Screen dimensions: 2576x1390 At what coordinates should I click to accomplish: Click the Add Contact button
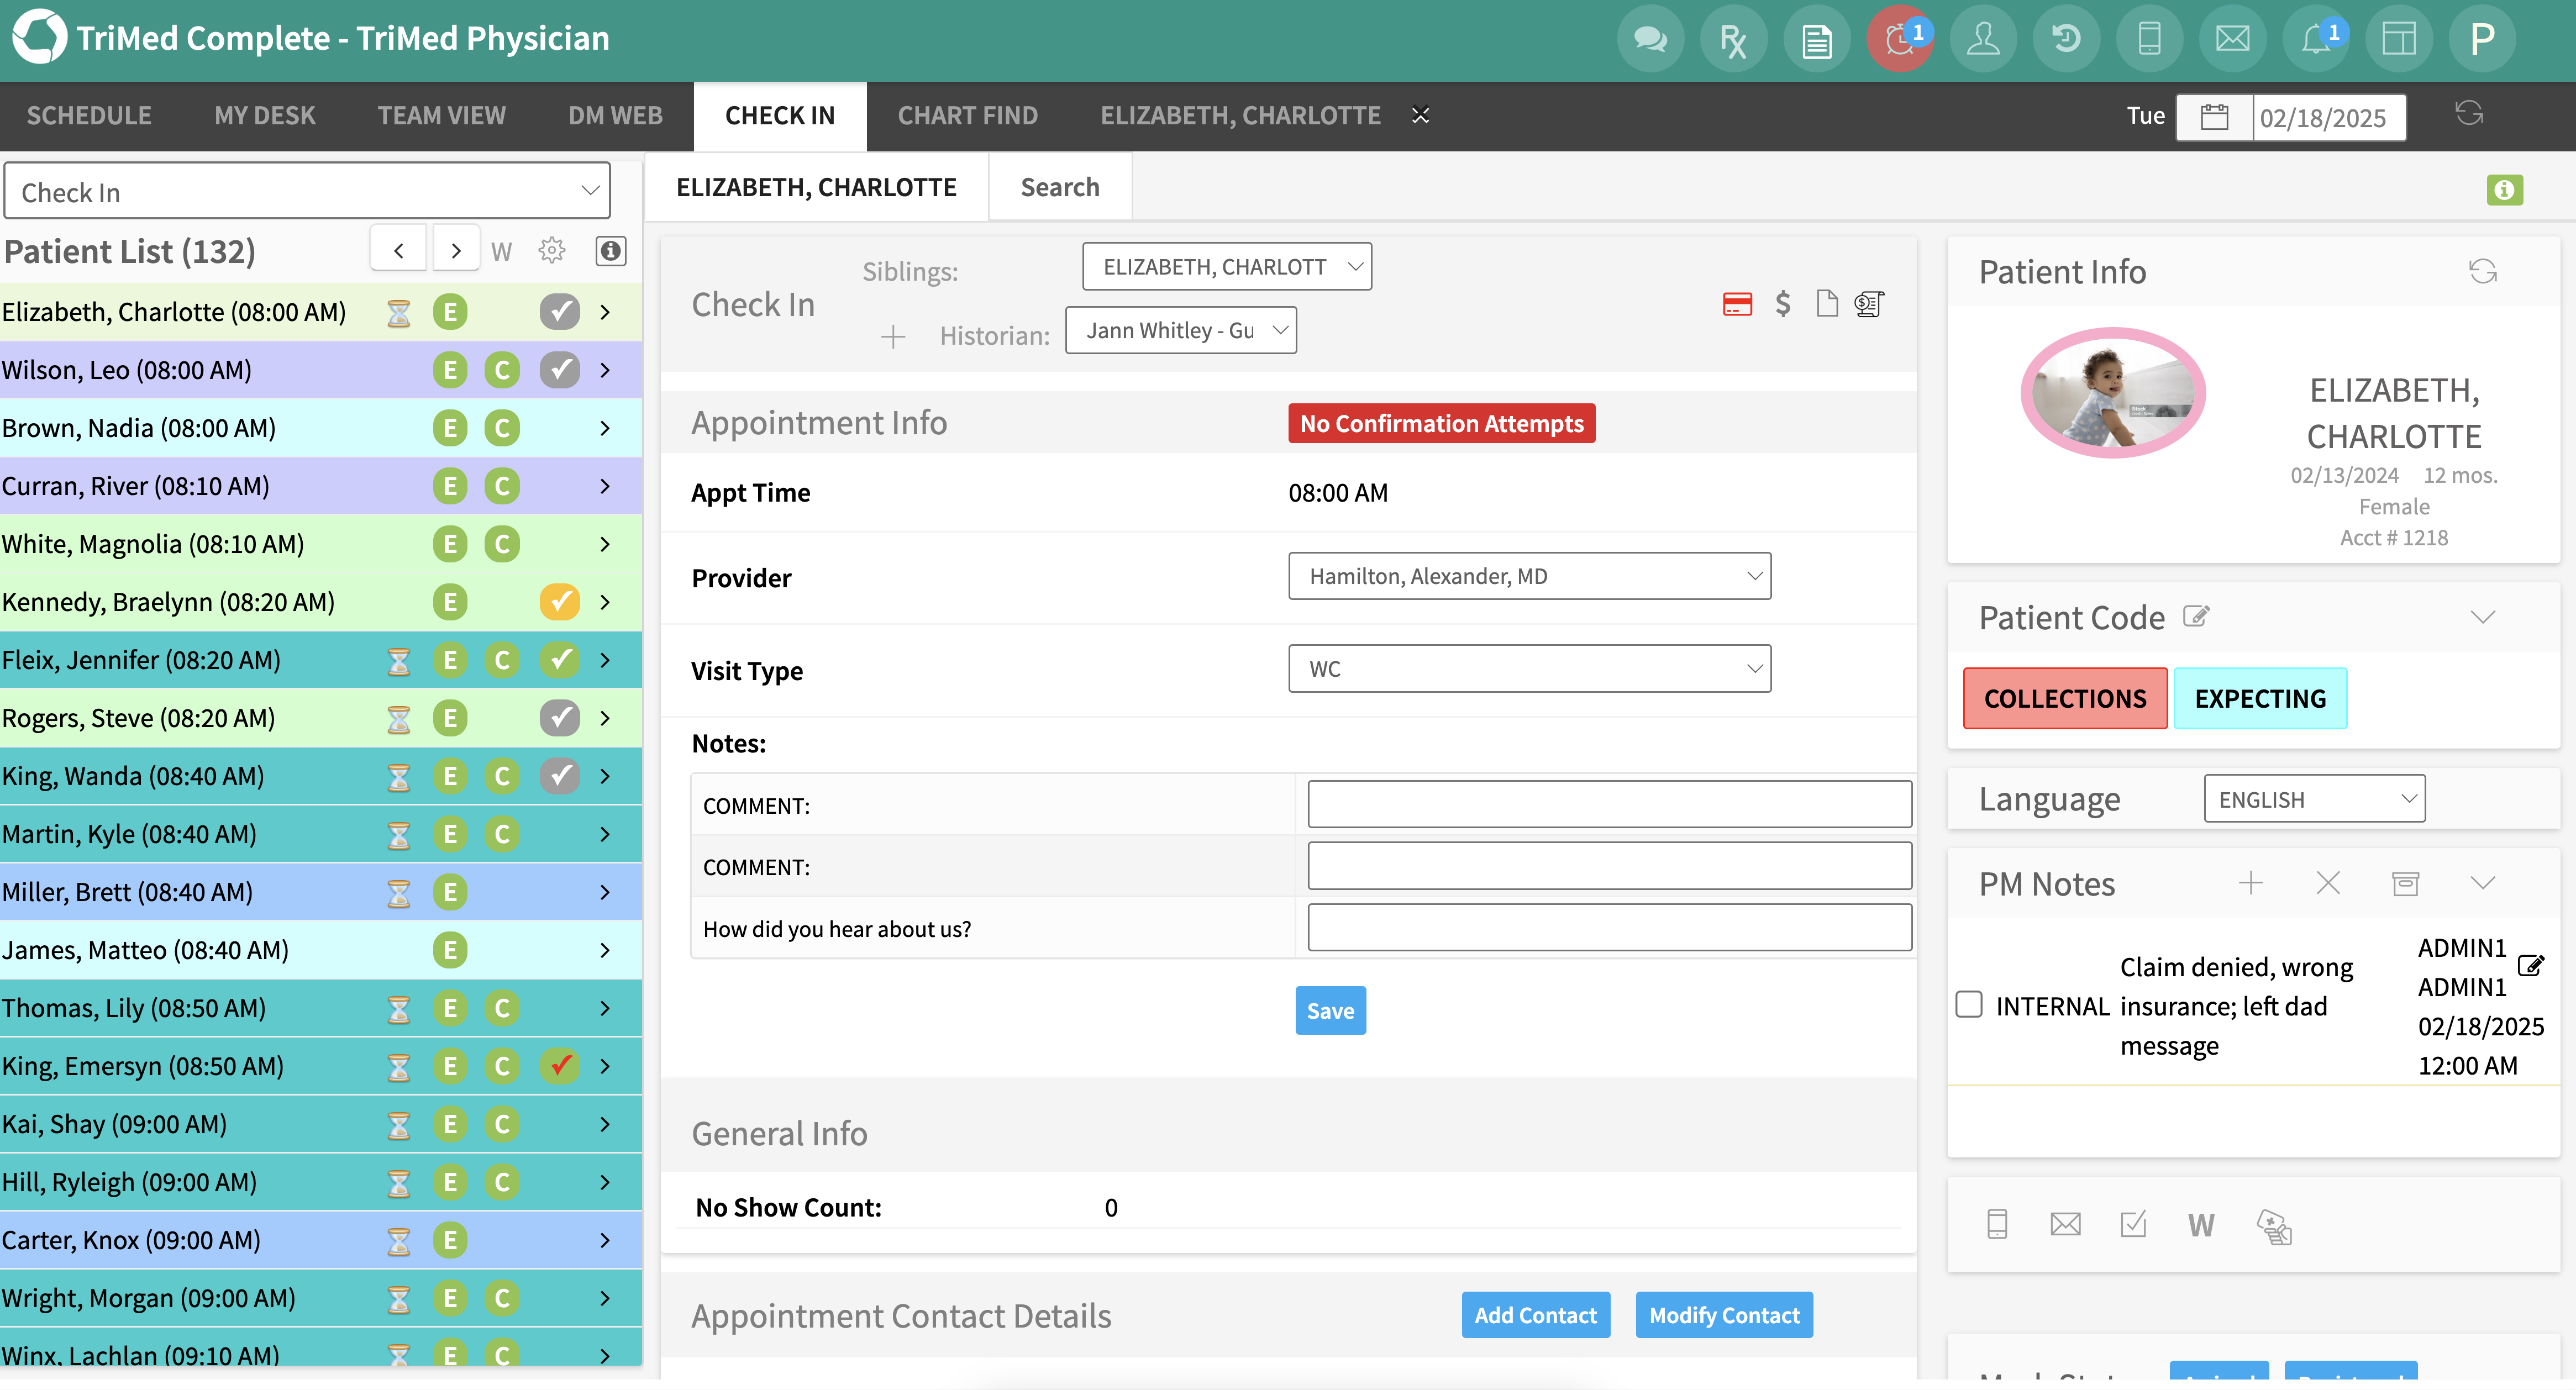1536,1315
